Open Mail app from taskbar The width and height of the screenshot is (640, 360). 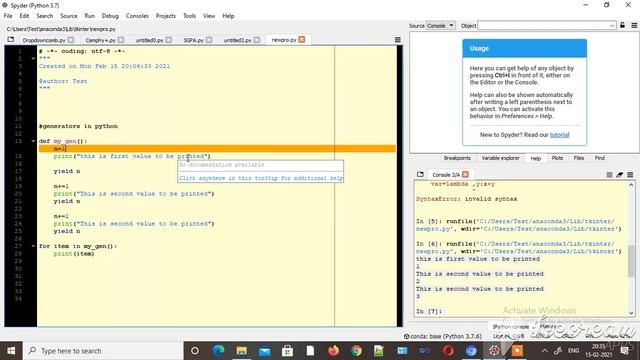[x=264, y=351]
